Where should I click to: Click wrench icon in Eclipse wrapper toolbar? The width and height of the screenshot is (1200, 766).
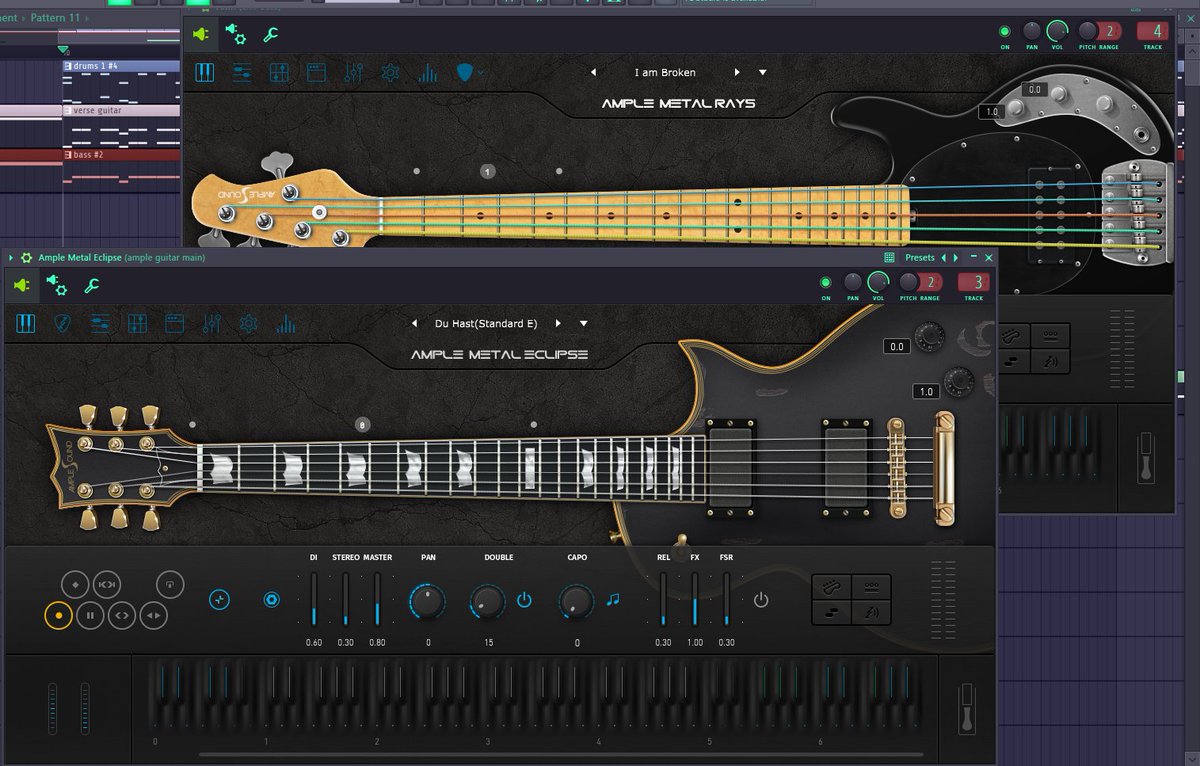(x=90, y=286)
